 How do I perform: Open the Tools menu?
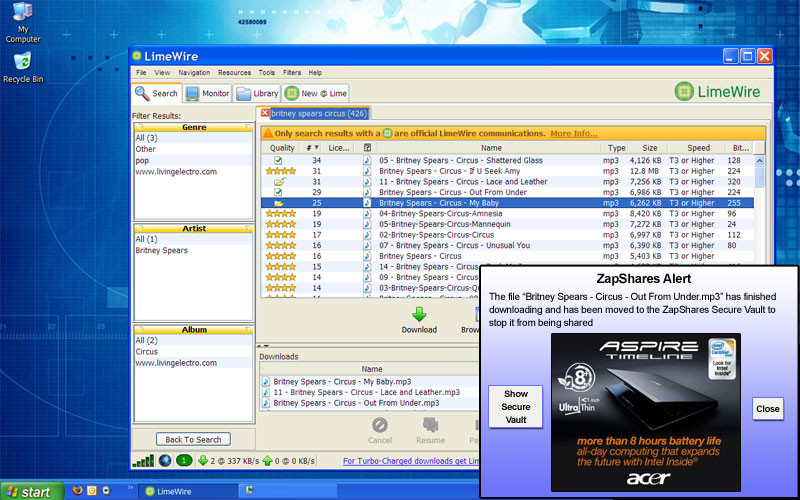pyautogui.click(x=266, y=72)
